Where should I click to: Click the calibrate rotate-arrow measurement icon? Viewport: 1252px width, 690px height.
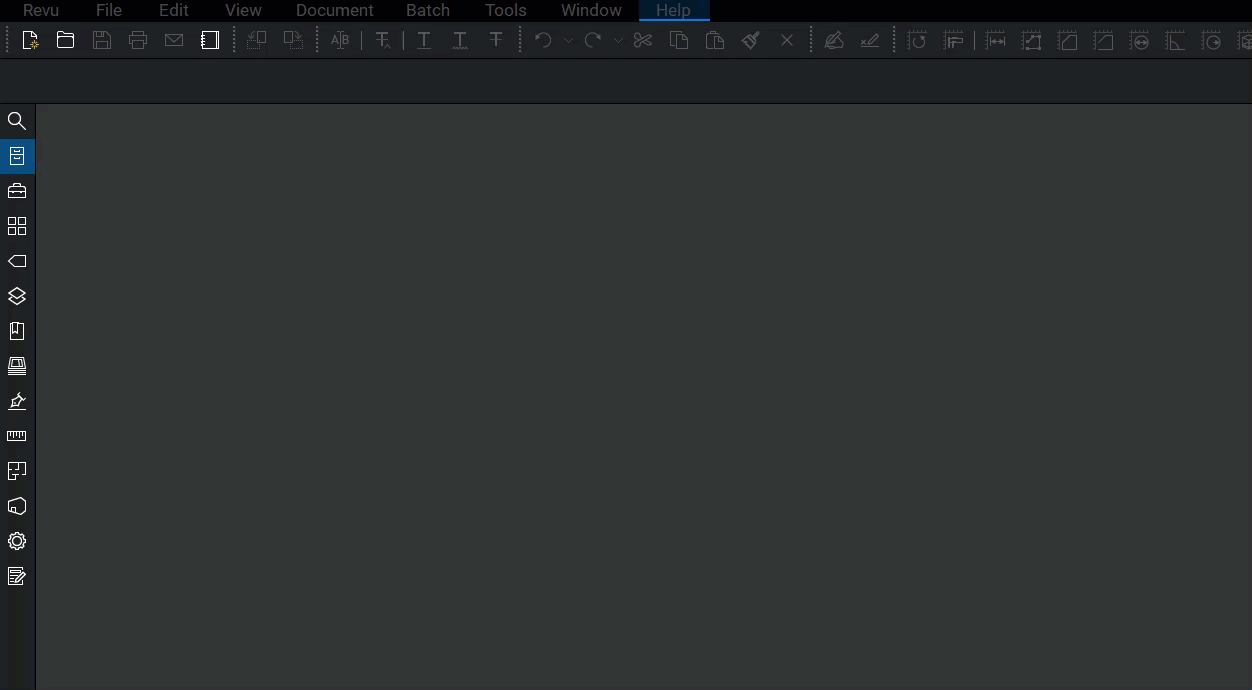click(x=917, y=41)
